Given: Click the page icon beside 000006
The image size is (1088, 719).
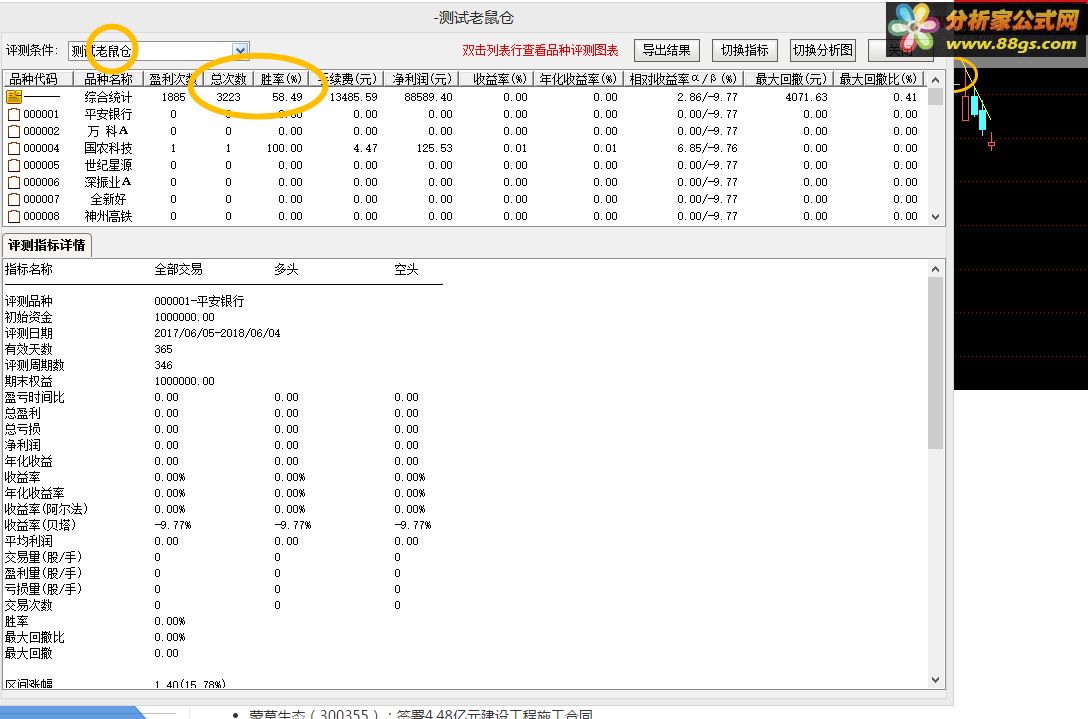Looking at the screenshot, I should (14, 183).
